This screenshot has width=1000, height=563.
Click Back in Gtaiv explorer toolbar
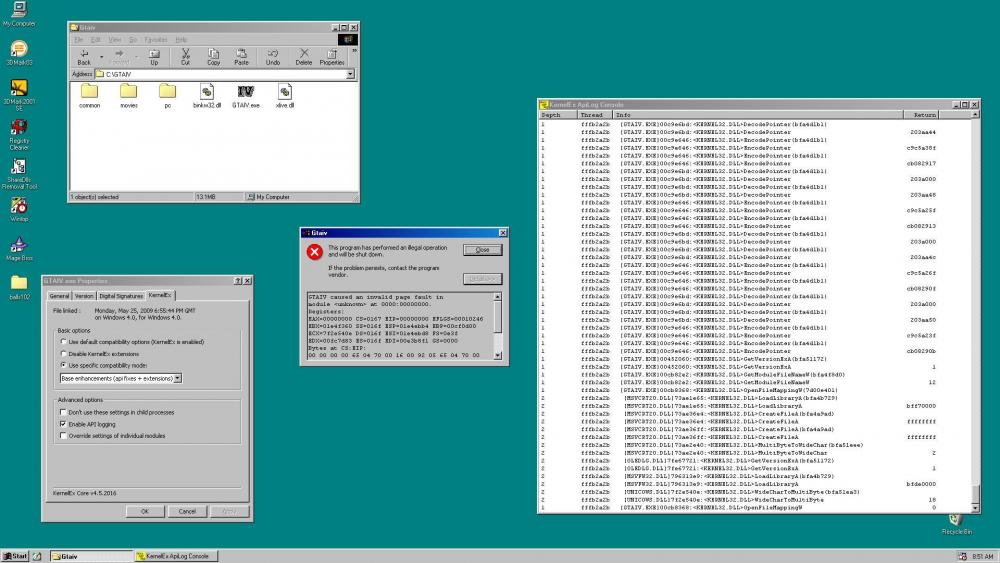tap(84, 57)
